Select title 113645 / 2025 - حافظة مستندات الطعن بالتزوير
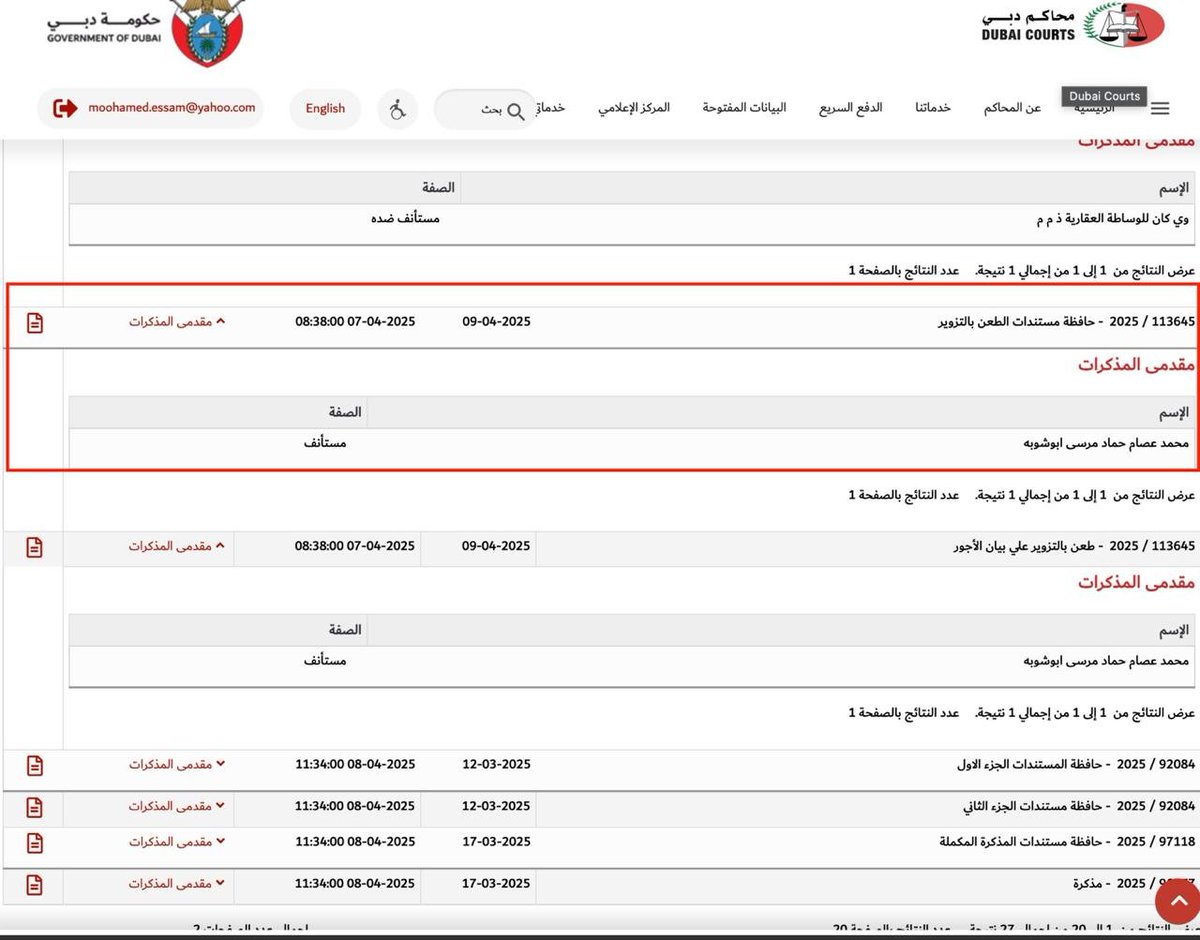The height and width of the screenshot is (940, 1200). click(x=1067, y=322)
